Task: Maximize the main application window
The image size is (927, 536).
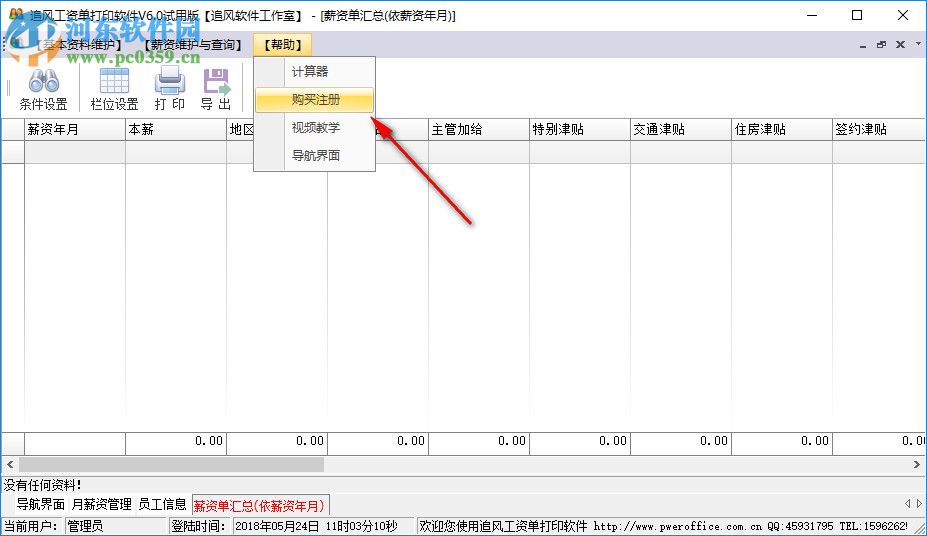Action: [857, 16]
